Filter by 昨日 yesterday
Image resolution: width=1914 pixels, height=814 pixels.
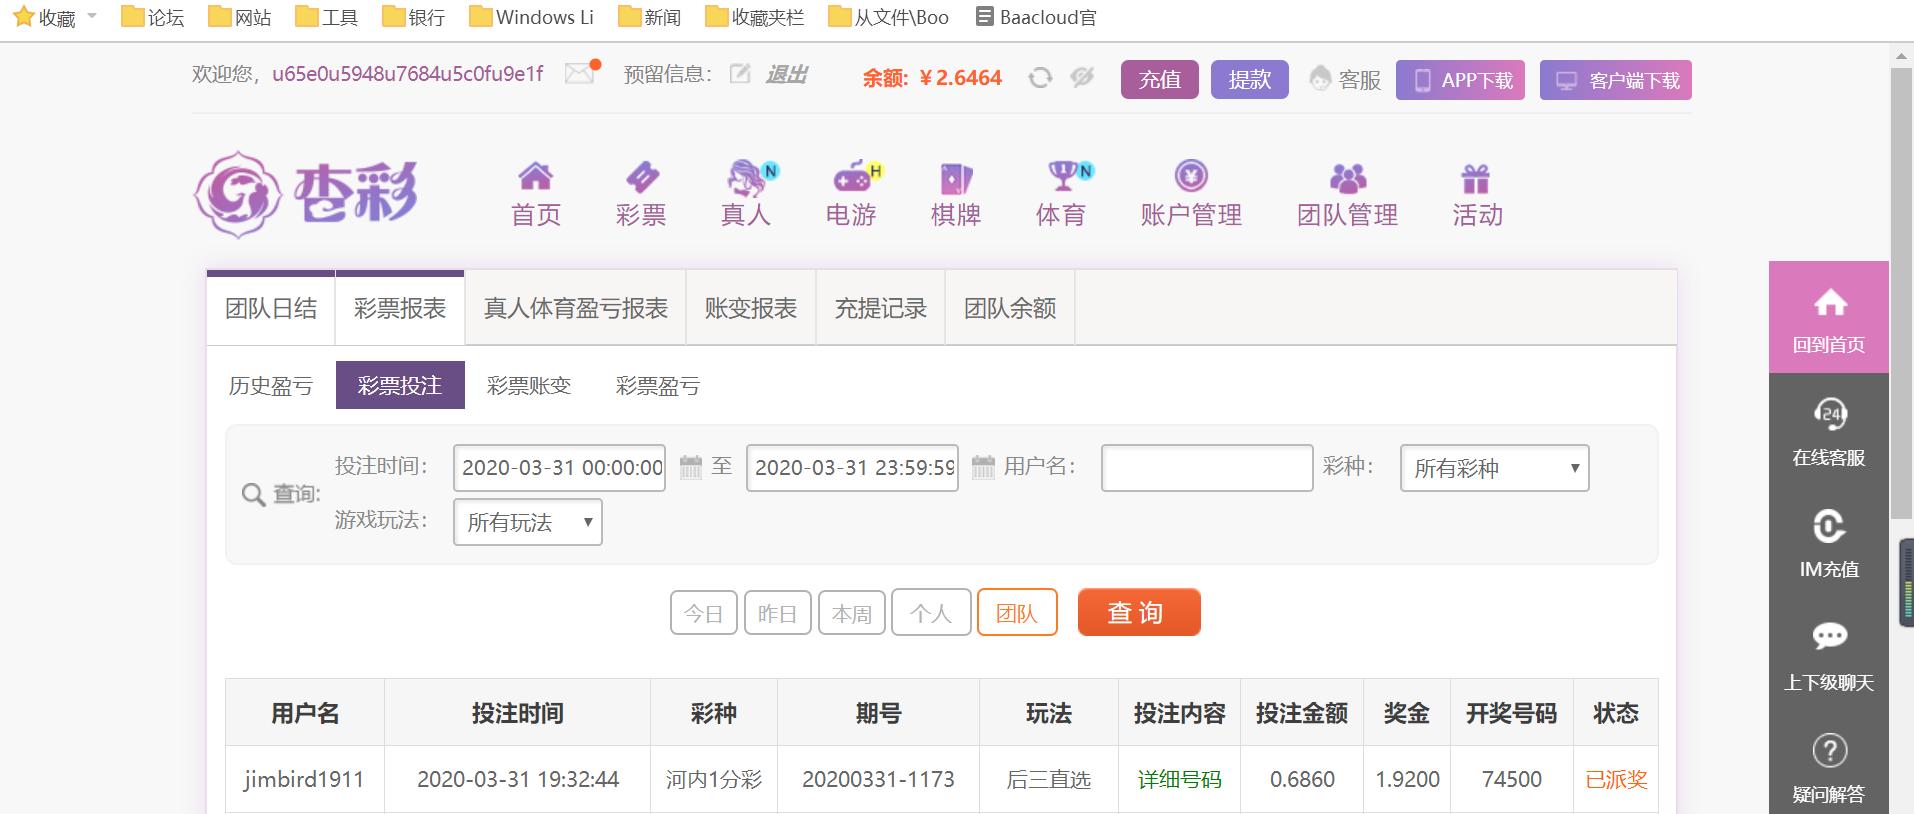click(x=778, y=613)
